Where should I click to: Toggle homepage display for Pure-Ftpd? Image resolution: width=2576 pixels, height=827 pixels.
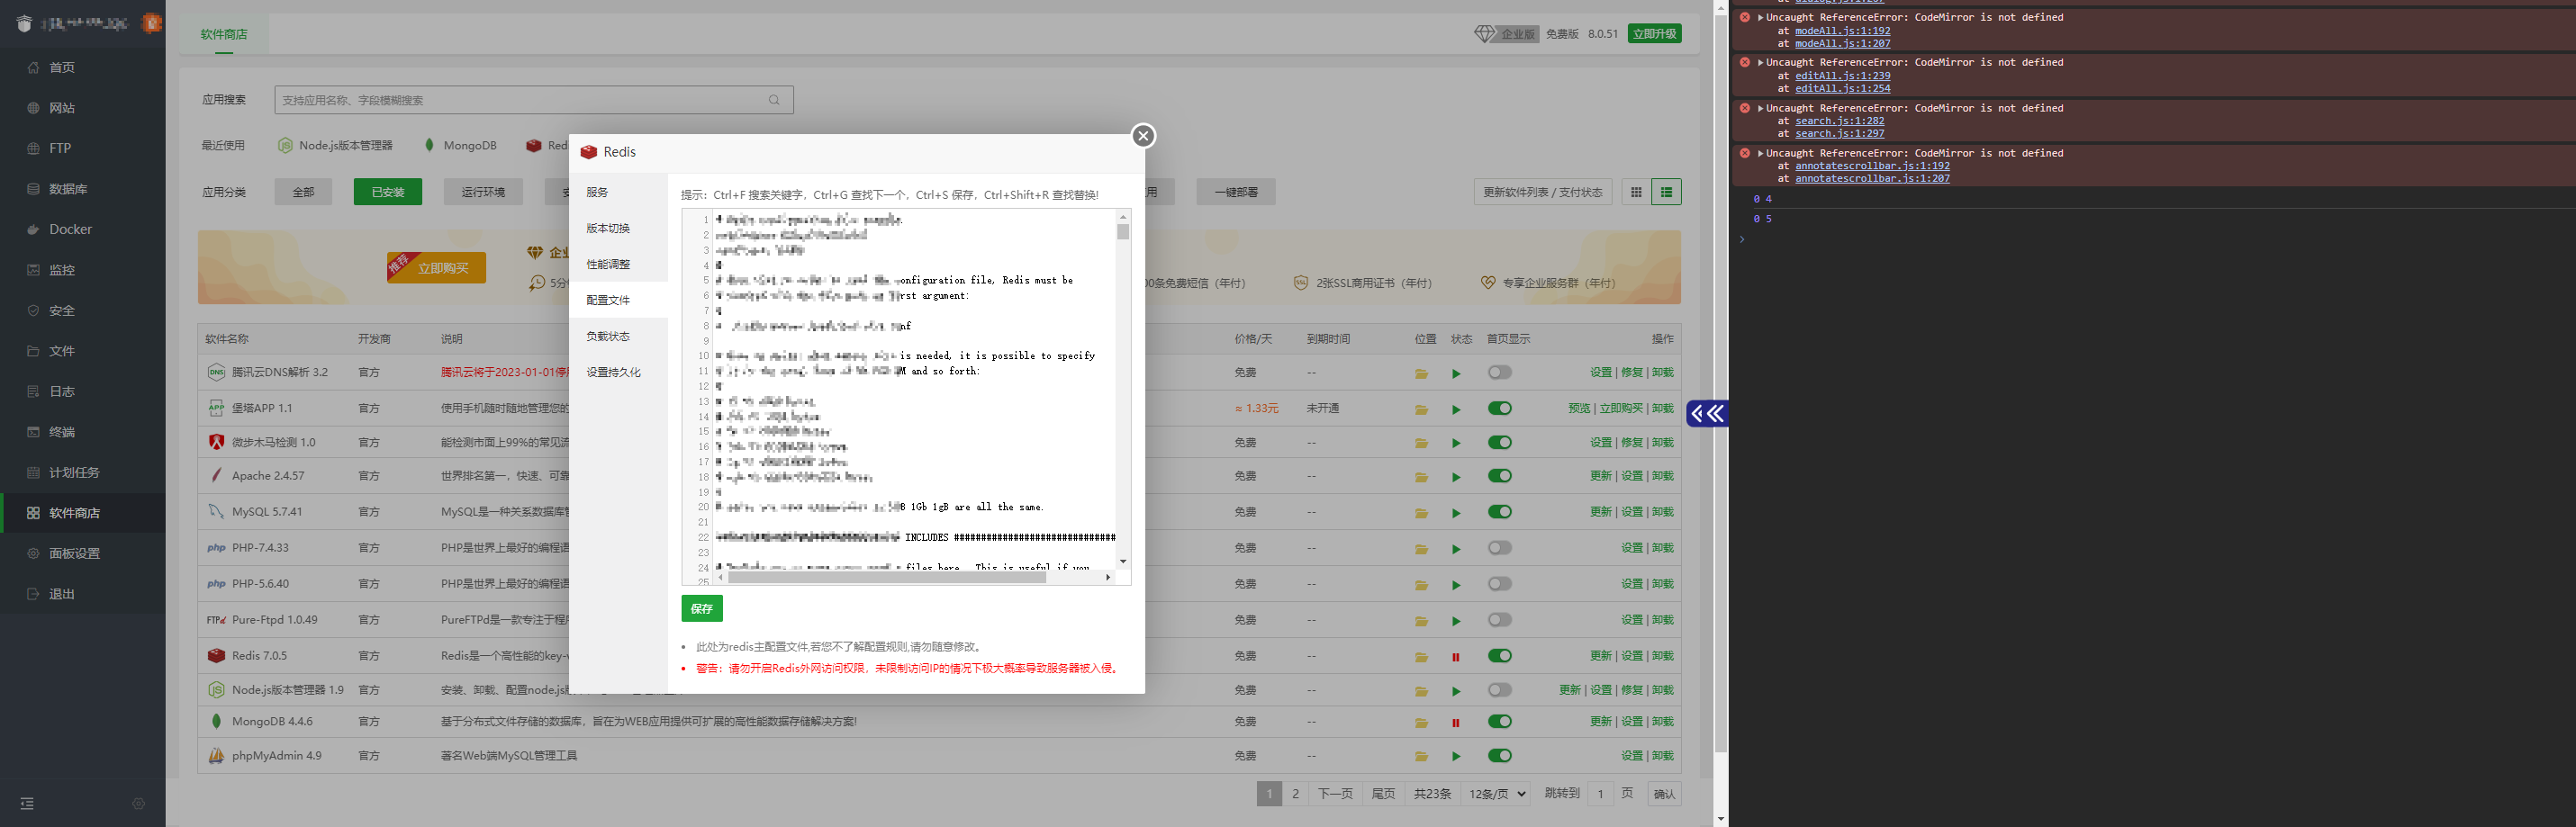(x=1499, y=620)
